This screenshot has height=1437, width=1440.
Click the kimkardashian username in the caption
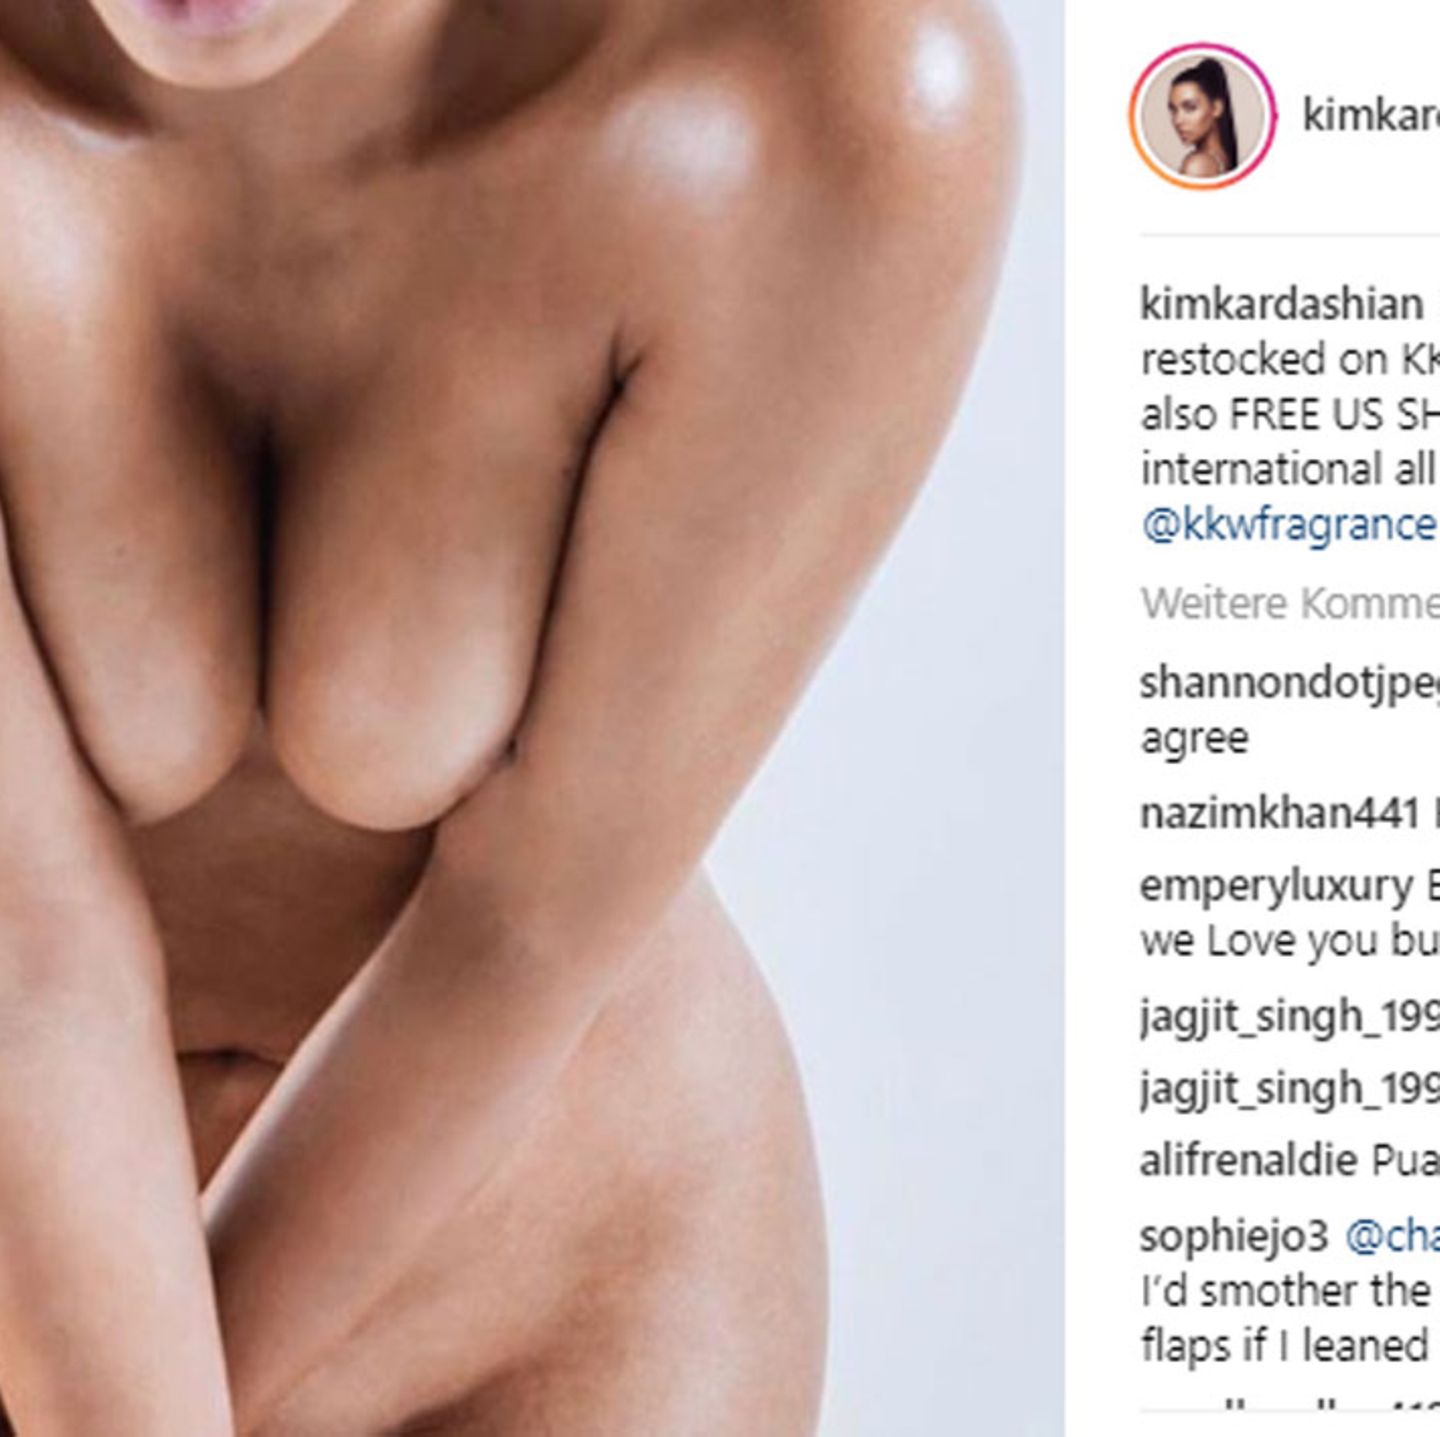tap(1281, 304)
